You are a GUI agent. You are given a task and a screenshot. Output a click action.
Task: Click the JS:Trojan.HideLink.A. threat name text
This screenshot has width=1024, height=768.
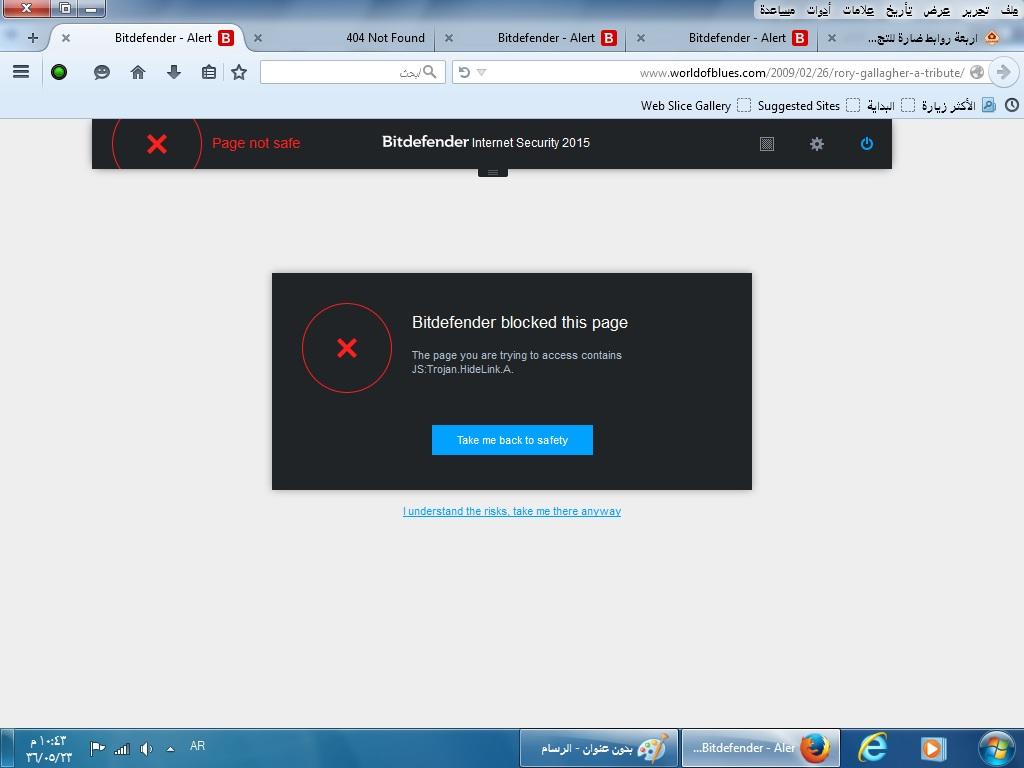click(462, 370)
